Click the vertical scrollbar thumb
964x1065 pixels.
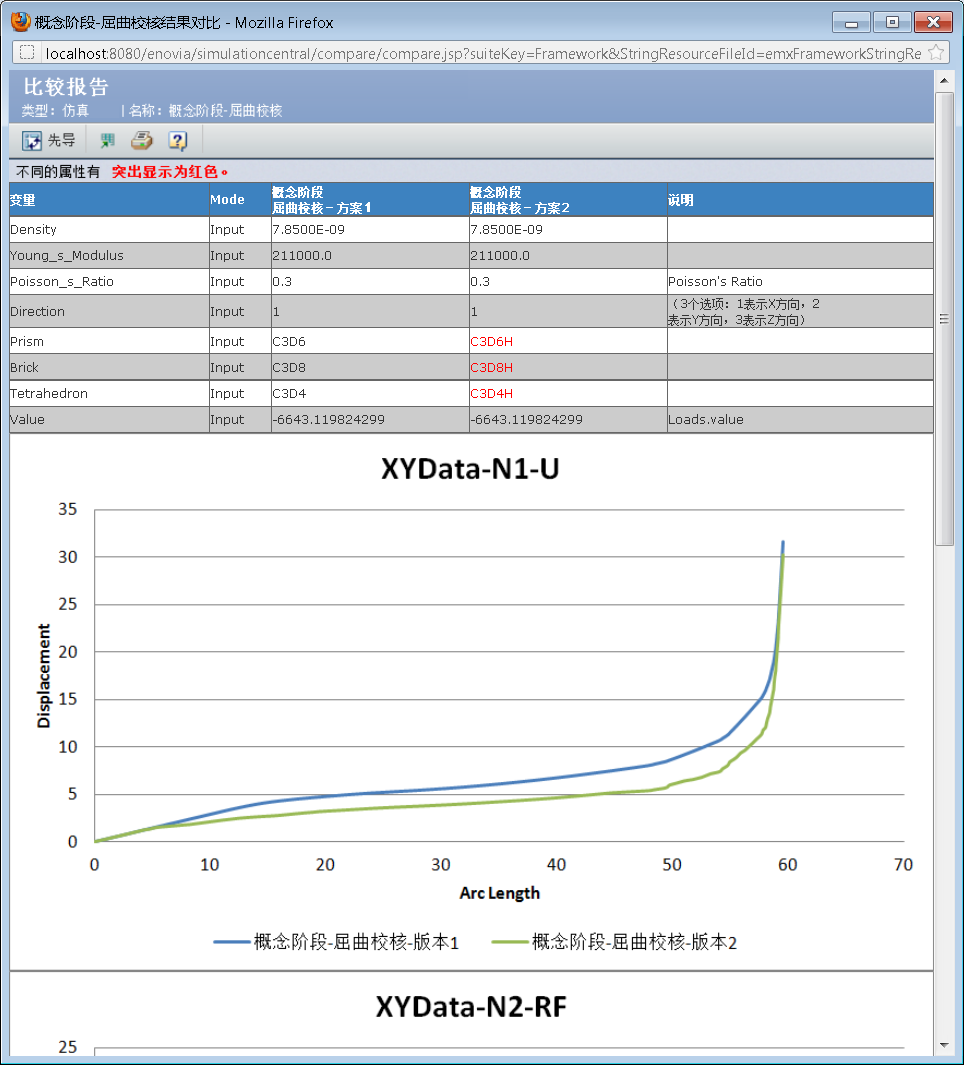click(x=944, y=319)
